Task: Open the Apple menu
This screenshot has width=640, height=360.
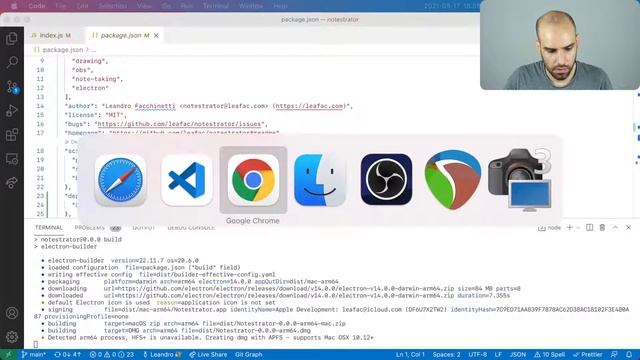Action: (14, 6)
